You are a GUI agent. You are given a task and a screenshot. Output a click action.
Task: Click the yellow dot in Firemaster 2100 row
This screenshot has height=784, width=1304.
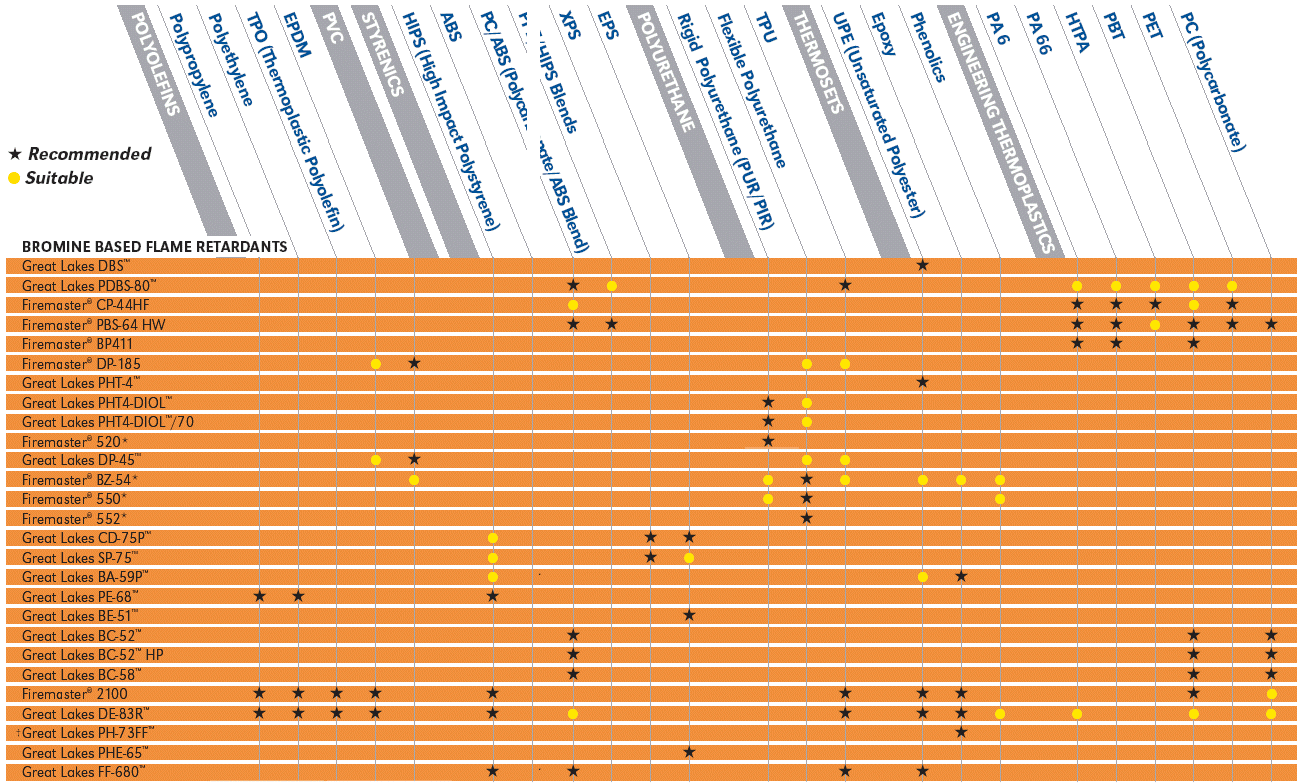1271,694
